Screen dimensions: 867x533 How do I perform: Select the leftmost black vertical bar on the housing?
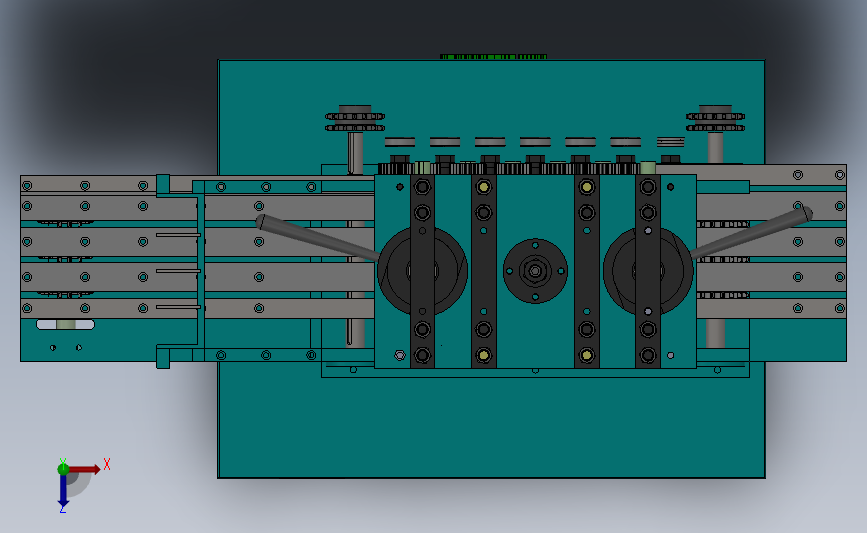click(422, 271)
